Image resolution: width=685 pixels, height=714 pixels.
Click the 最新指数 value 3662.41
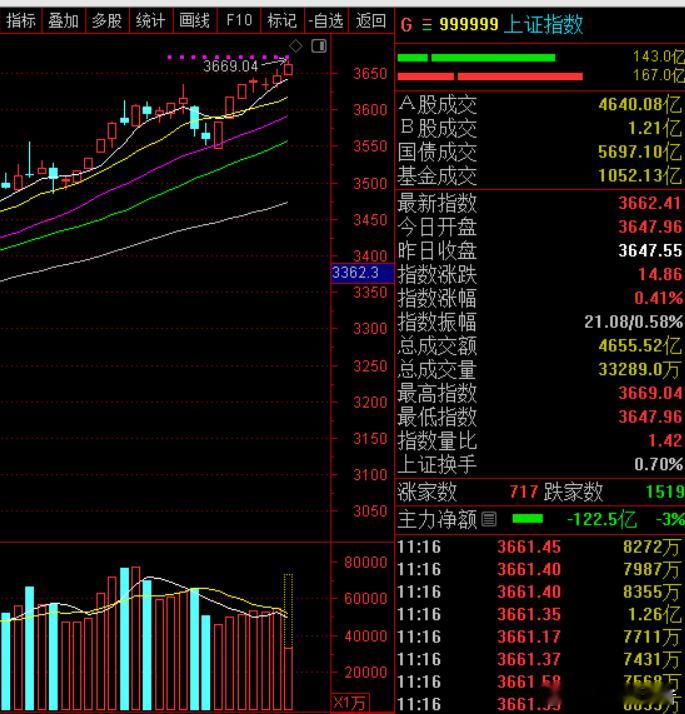pyautogui.click(x=650, y=204)
